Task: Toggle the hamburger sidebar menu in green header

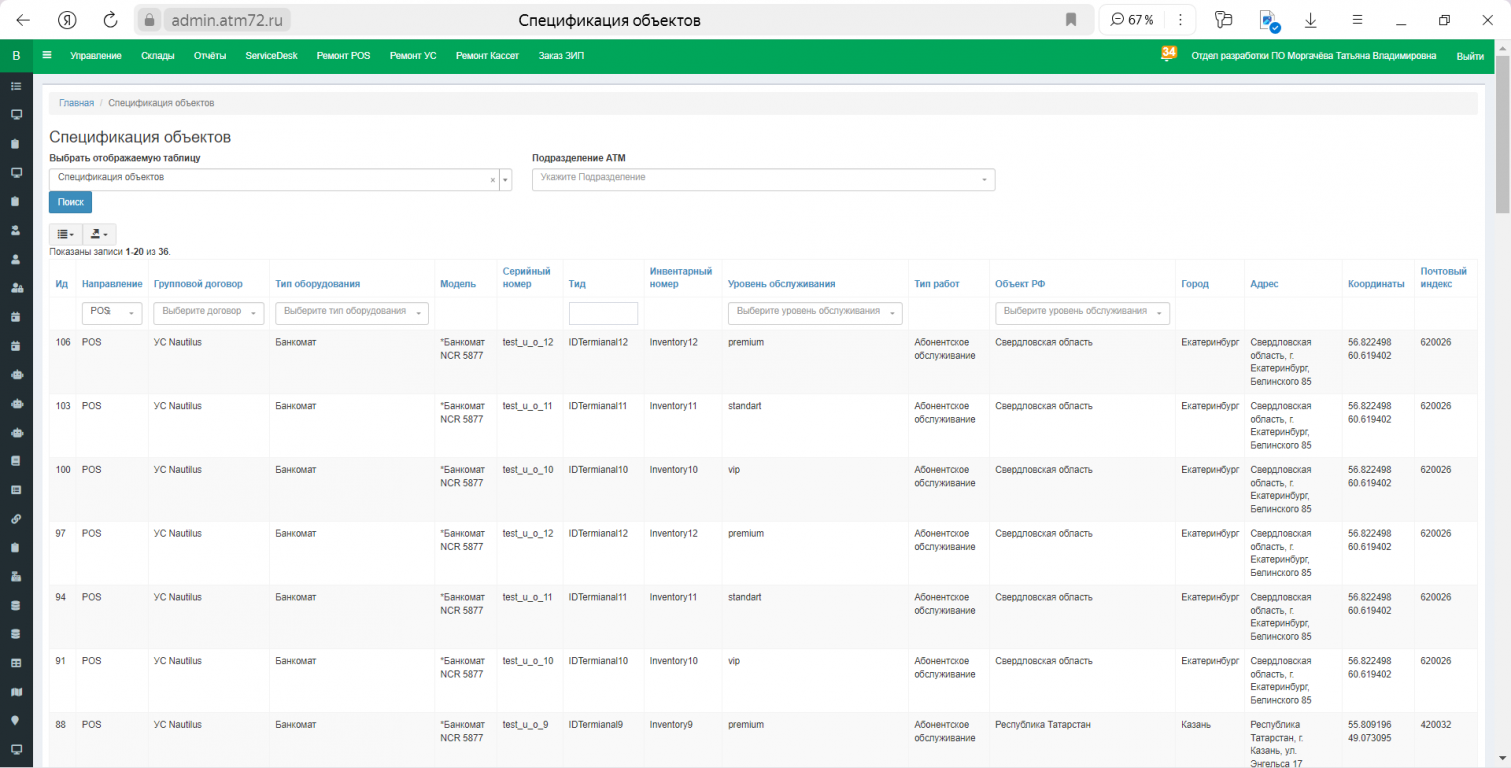Action: [x=47, y=56]
